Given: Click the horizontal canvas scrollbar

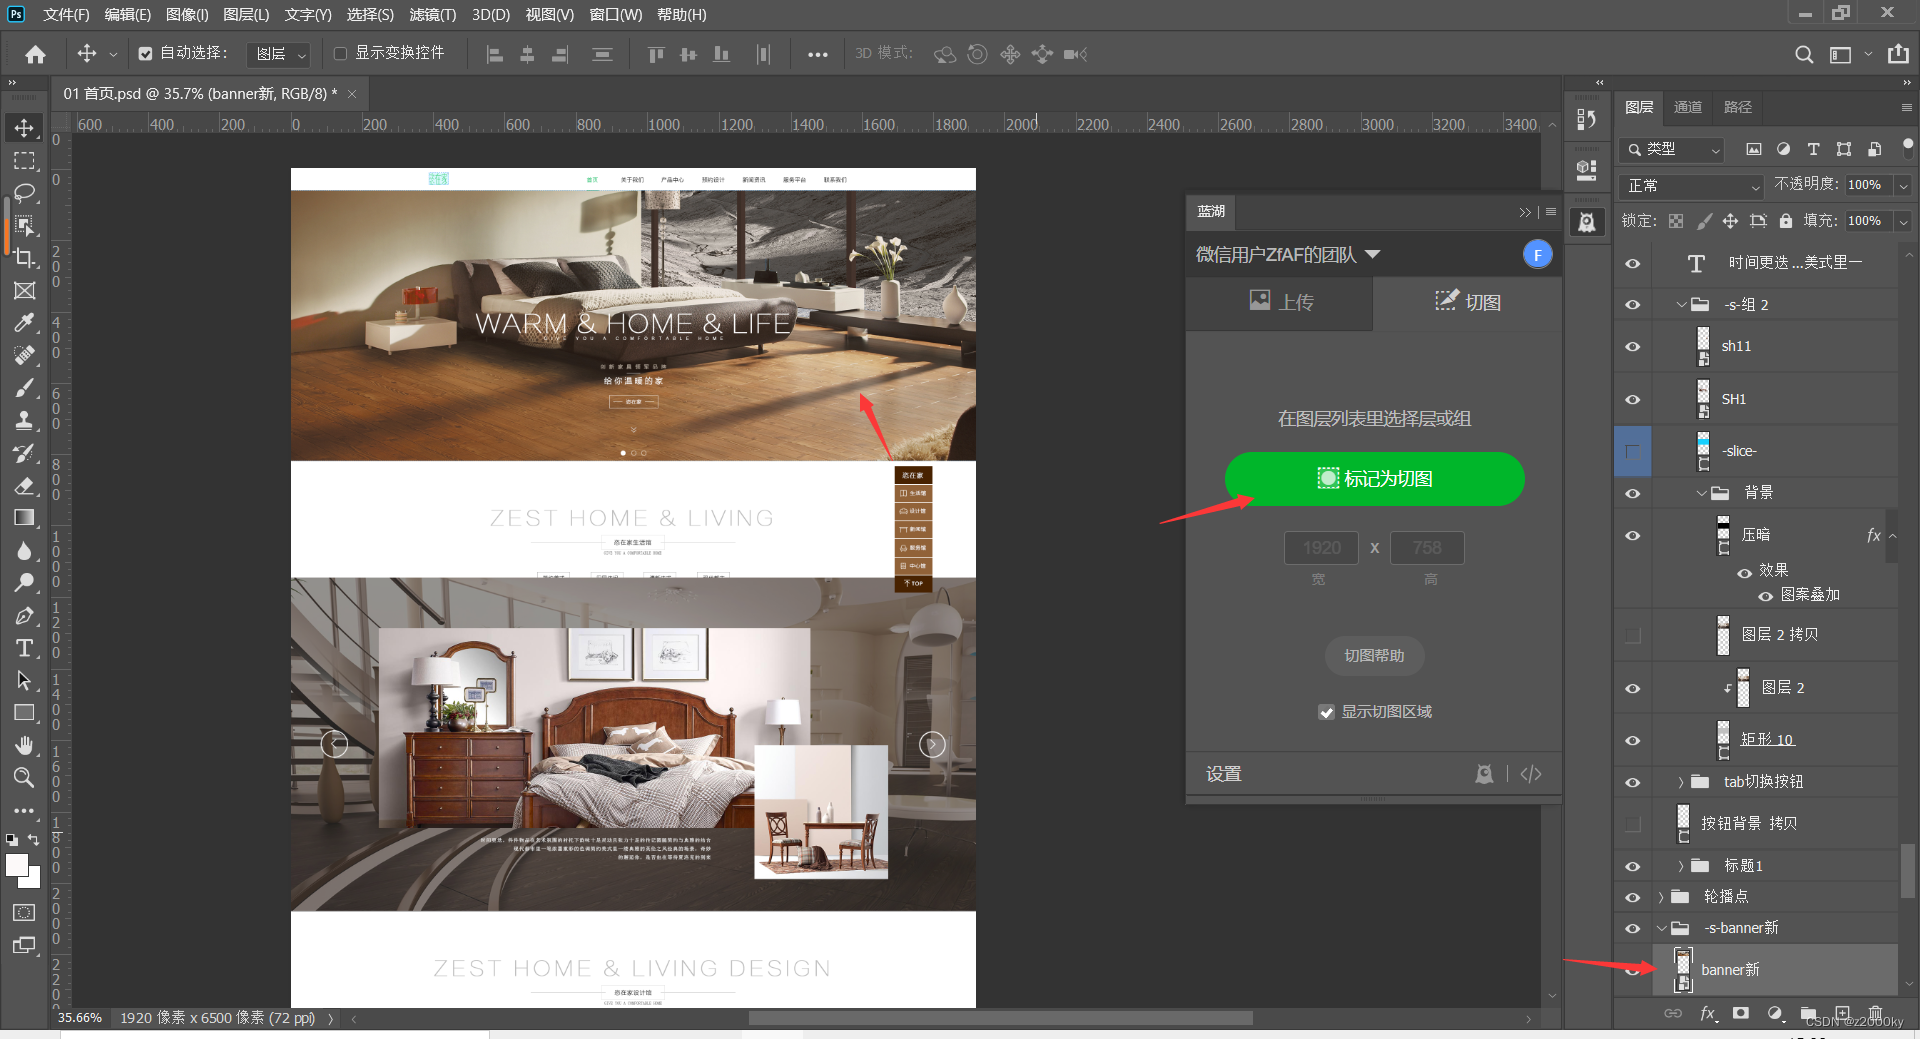Looking at the screenshot, I should click(1000, 1018).
